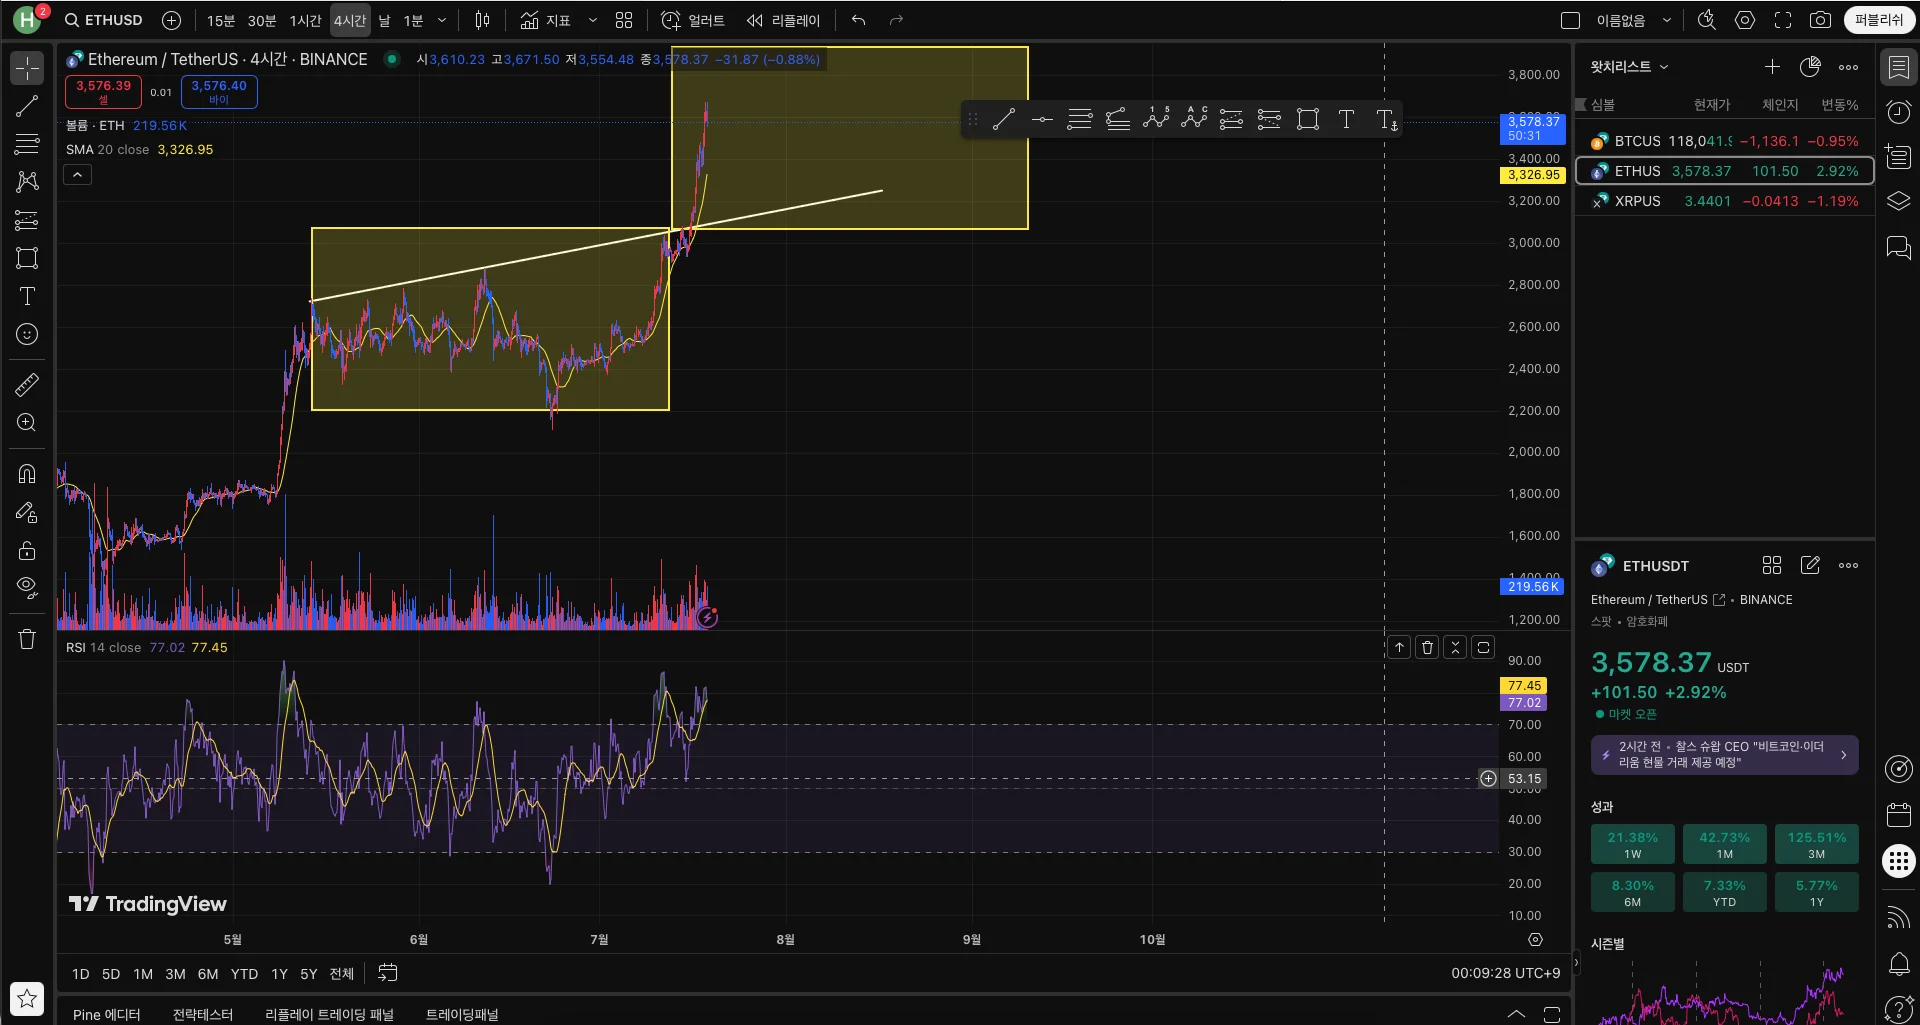The width and height of the screenshot is (1920, 1025).
Task: Open the indicator templates dropdown arrow
Action: [592, 20]
